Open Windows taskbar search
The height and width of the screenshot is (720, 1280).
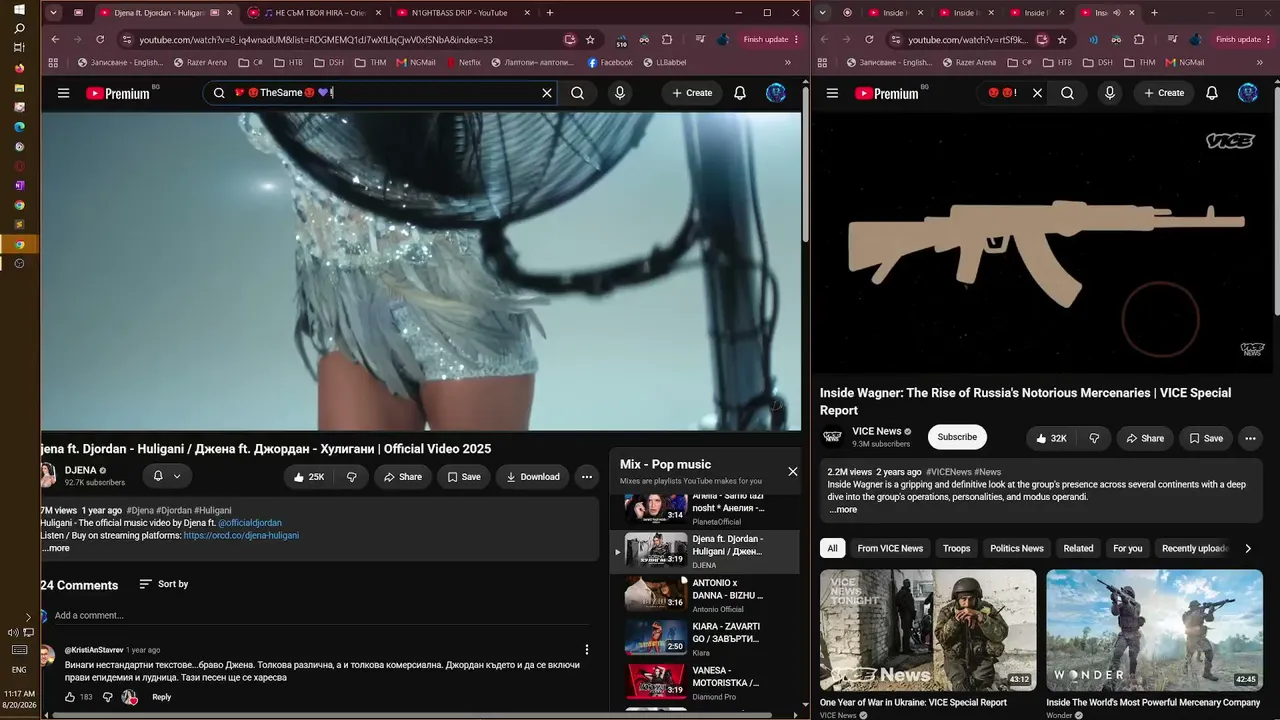tap(19, 29)
